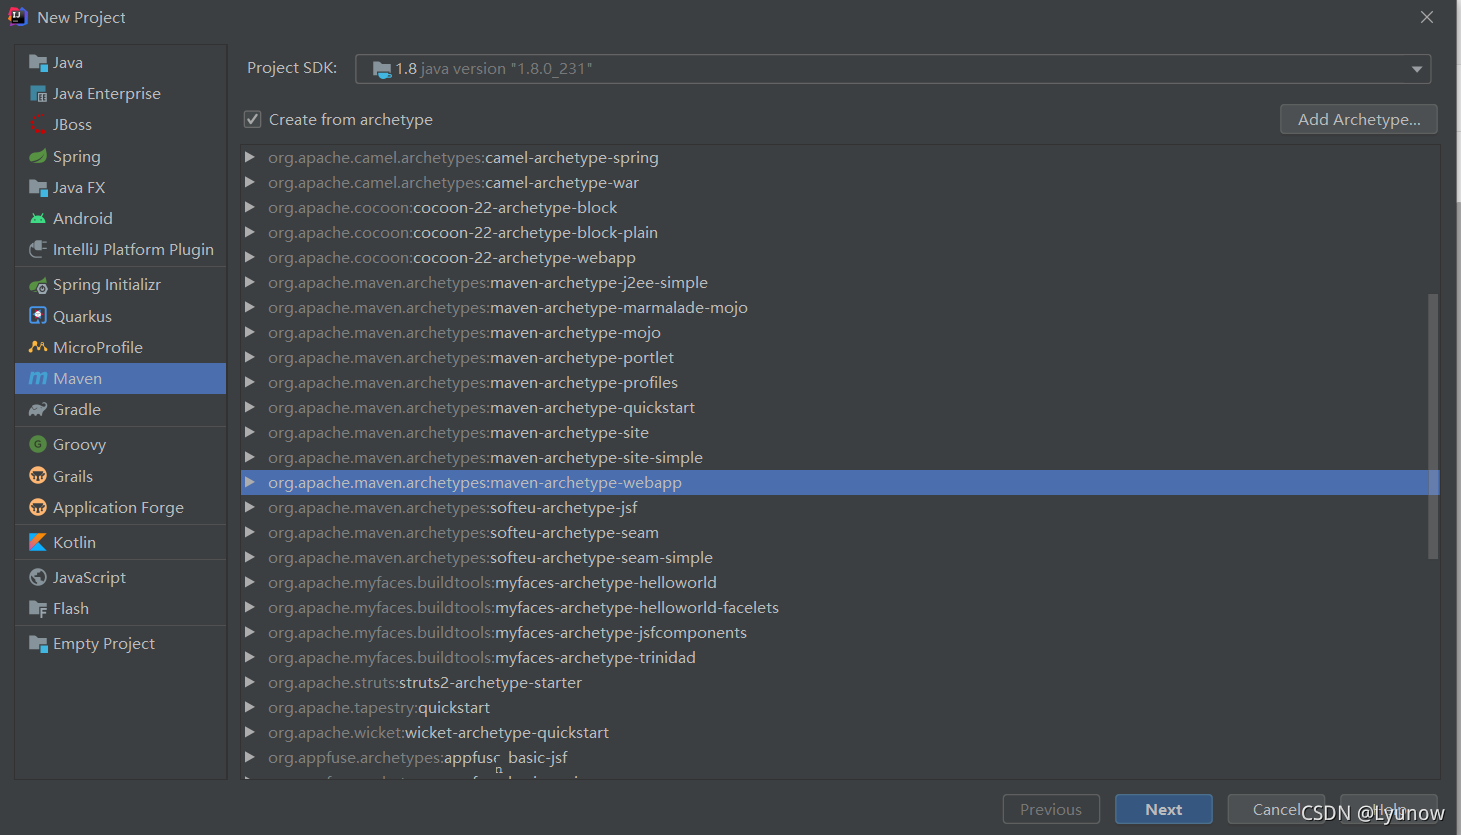Viewport: 1461px width, 835px height.
Task: Click the SDK field showing 1.8 java version
Action: [x=893, y=69]
